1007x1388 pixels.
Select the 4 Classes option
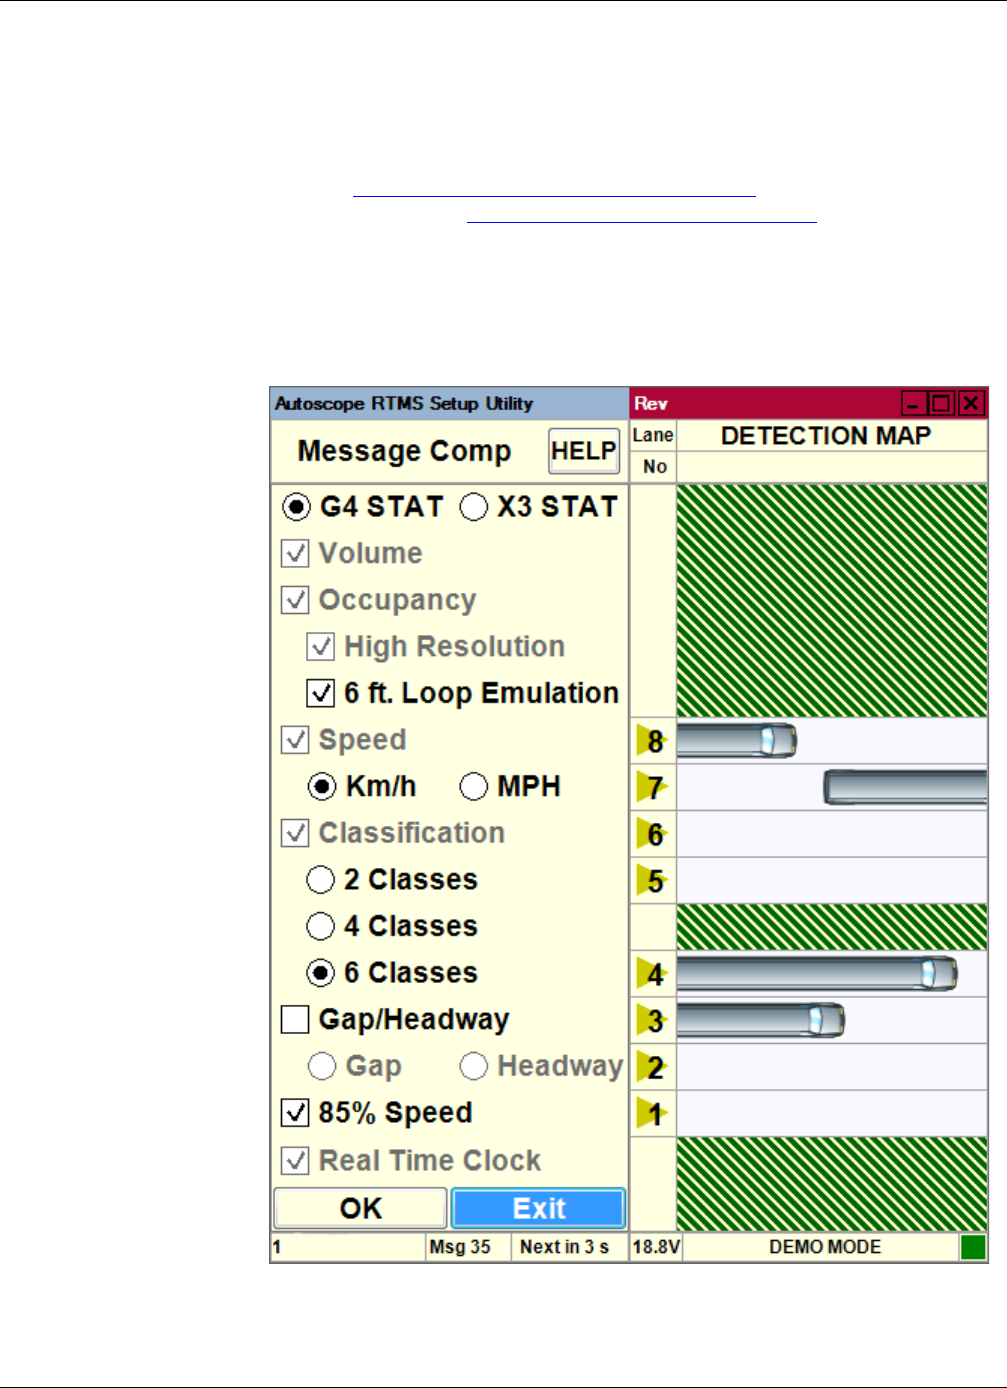click(320, 926)
